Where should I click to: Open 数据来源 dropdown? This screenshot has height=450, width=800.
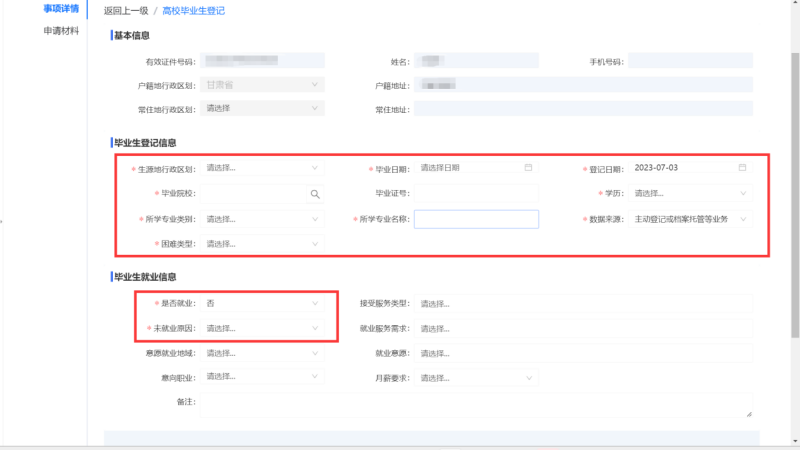coord(690,219)
